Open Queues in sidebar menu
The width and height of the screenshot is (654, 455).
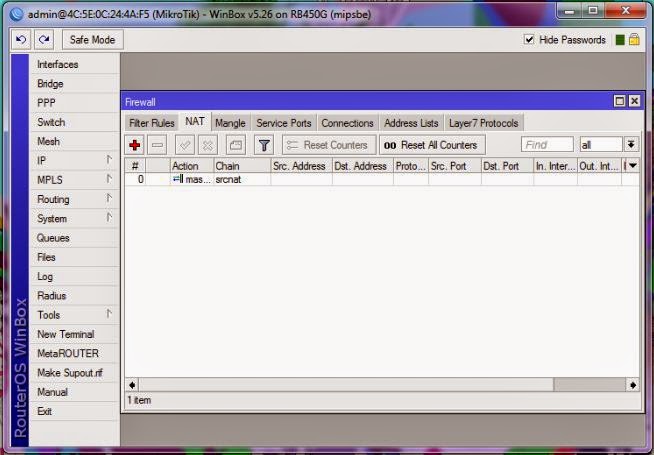tap(75, 238)
